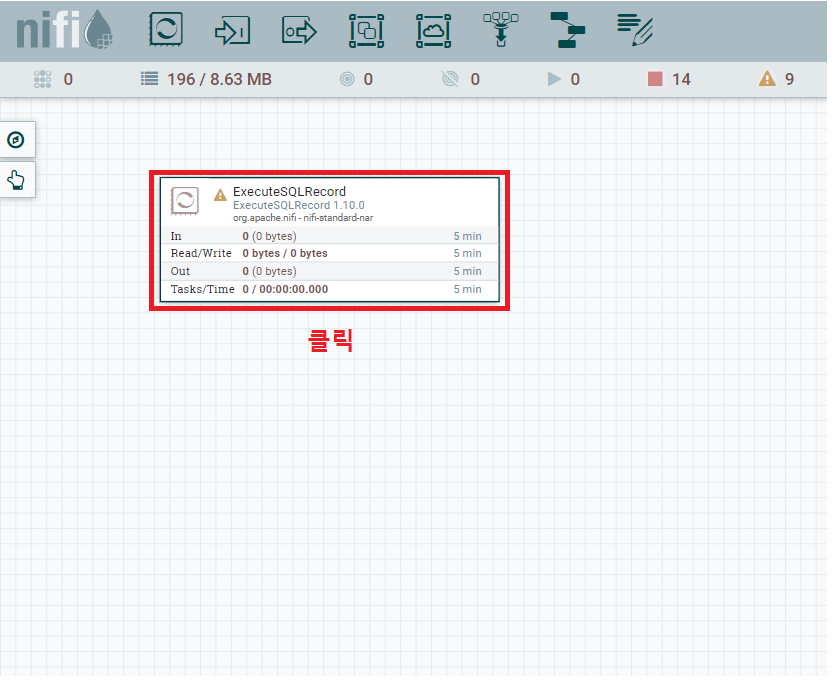The width and height of the screenshot is (832, 688).
Task: Click the stopped components red square icon
Action: click(655, 79)
